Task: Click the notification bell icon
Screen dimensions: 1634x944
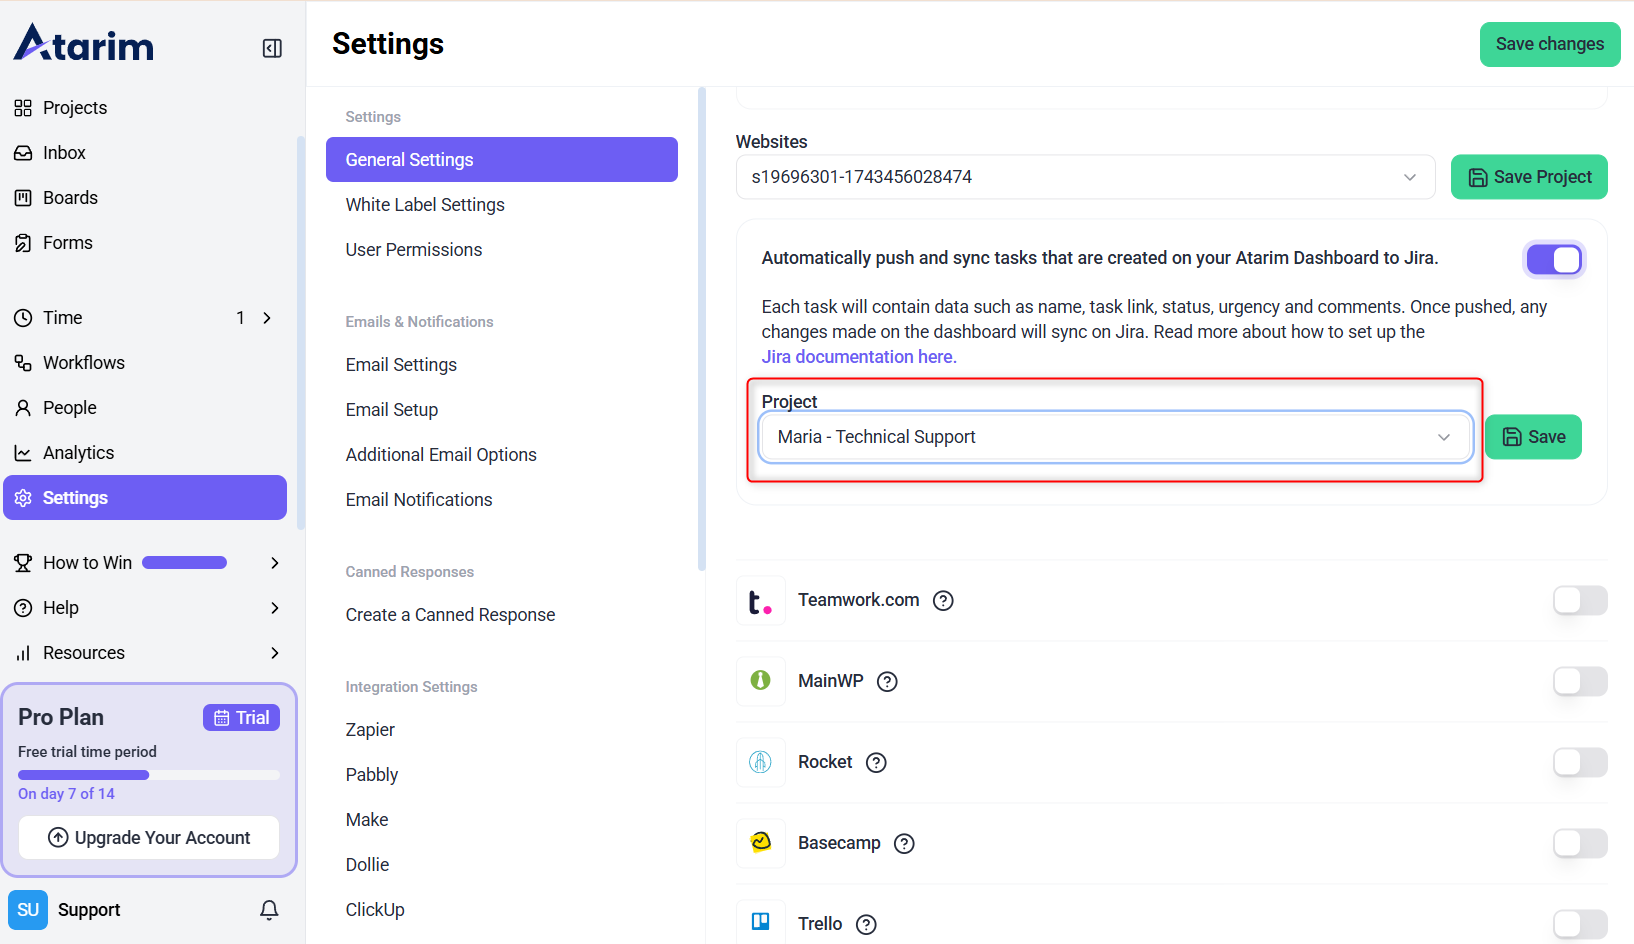Action: (269, 909)
